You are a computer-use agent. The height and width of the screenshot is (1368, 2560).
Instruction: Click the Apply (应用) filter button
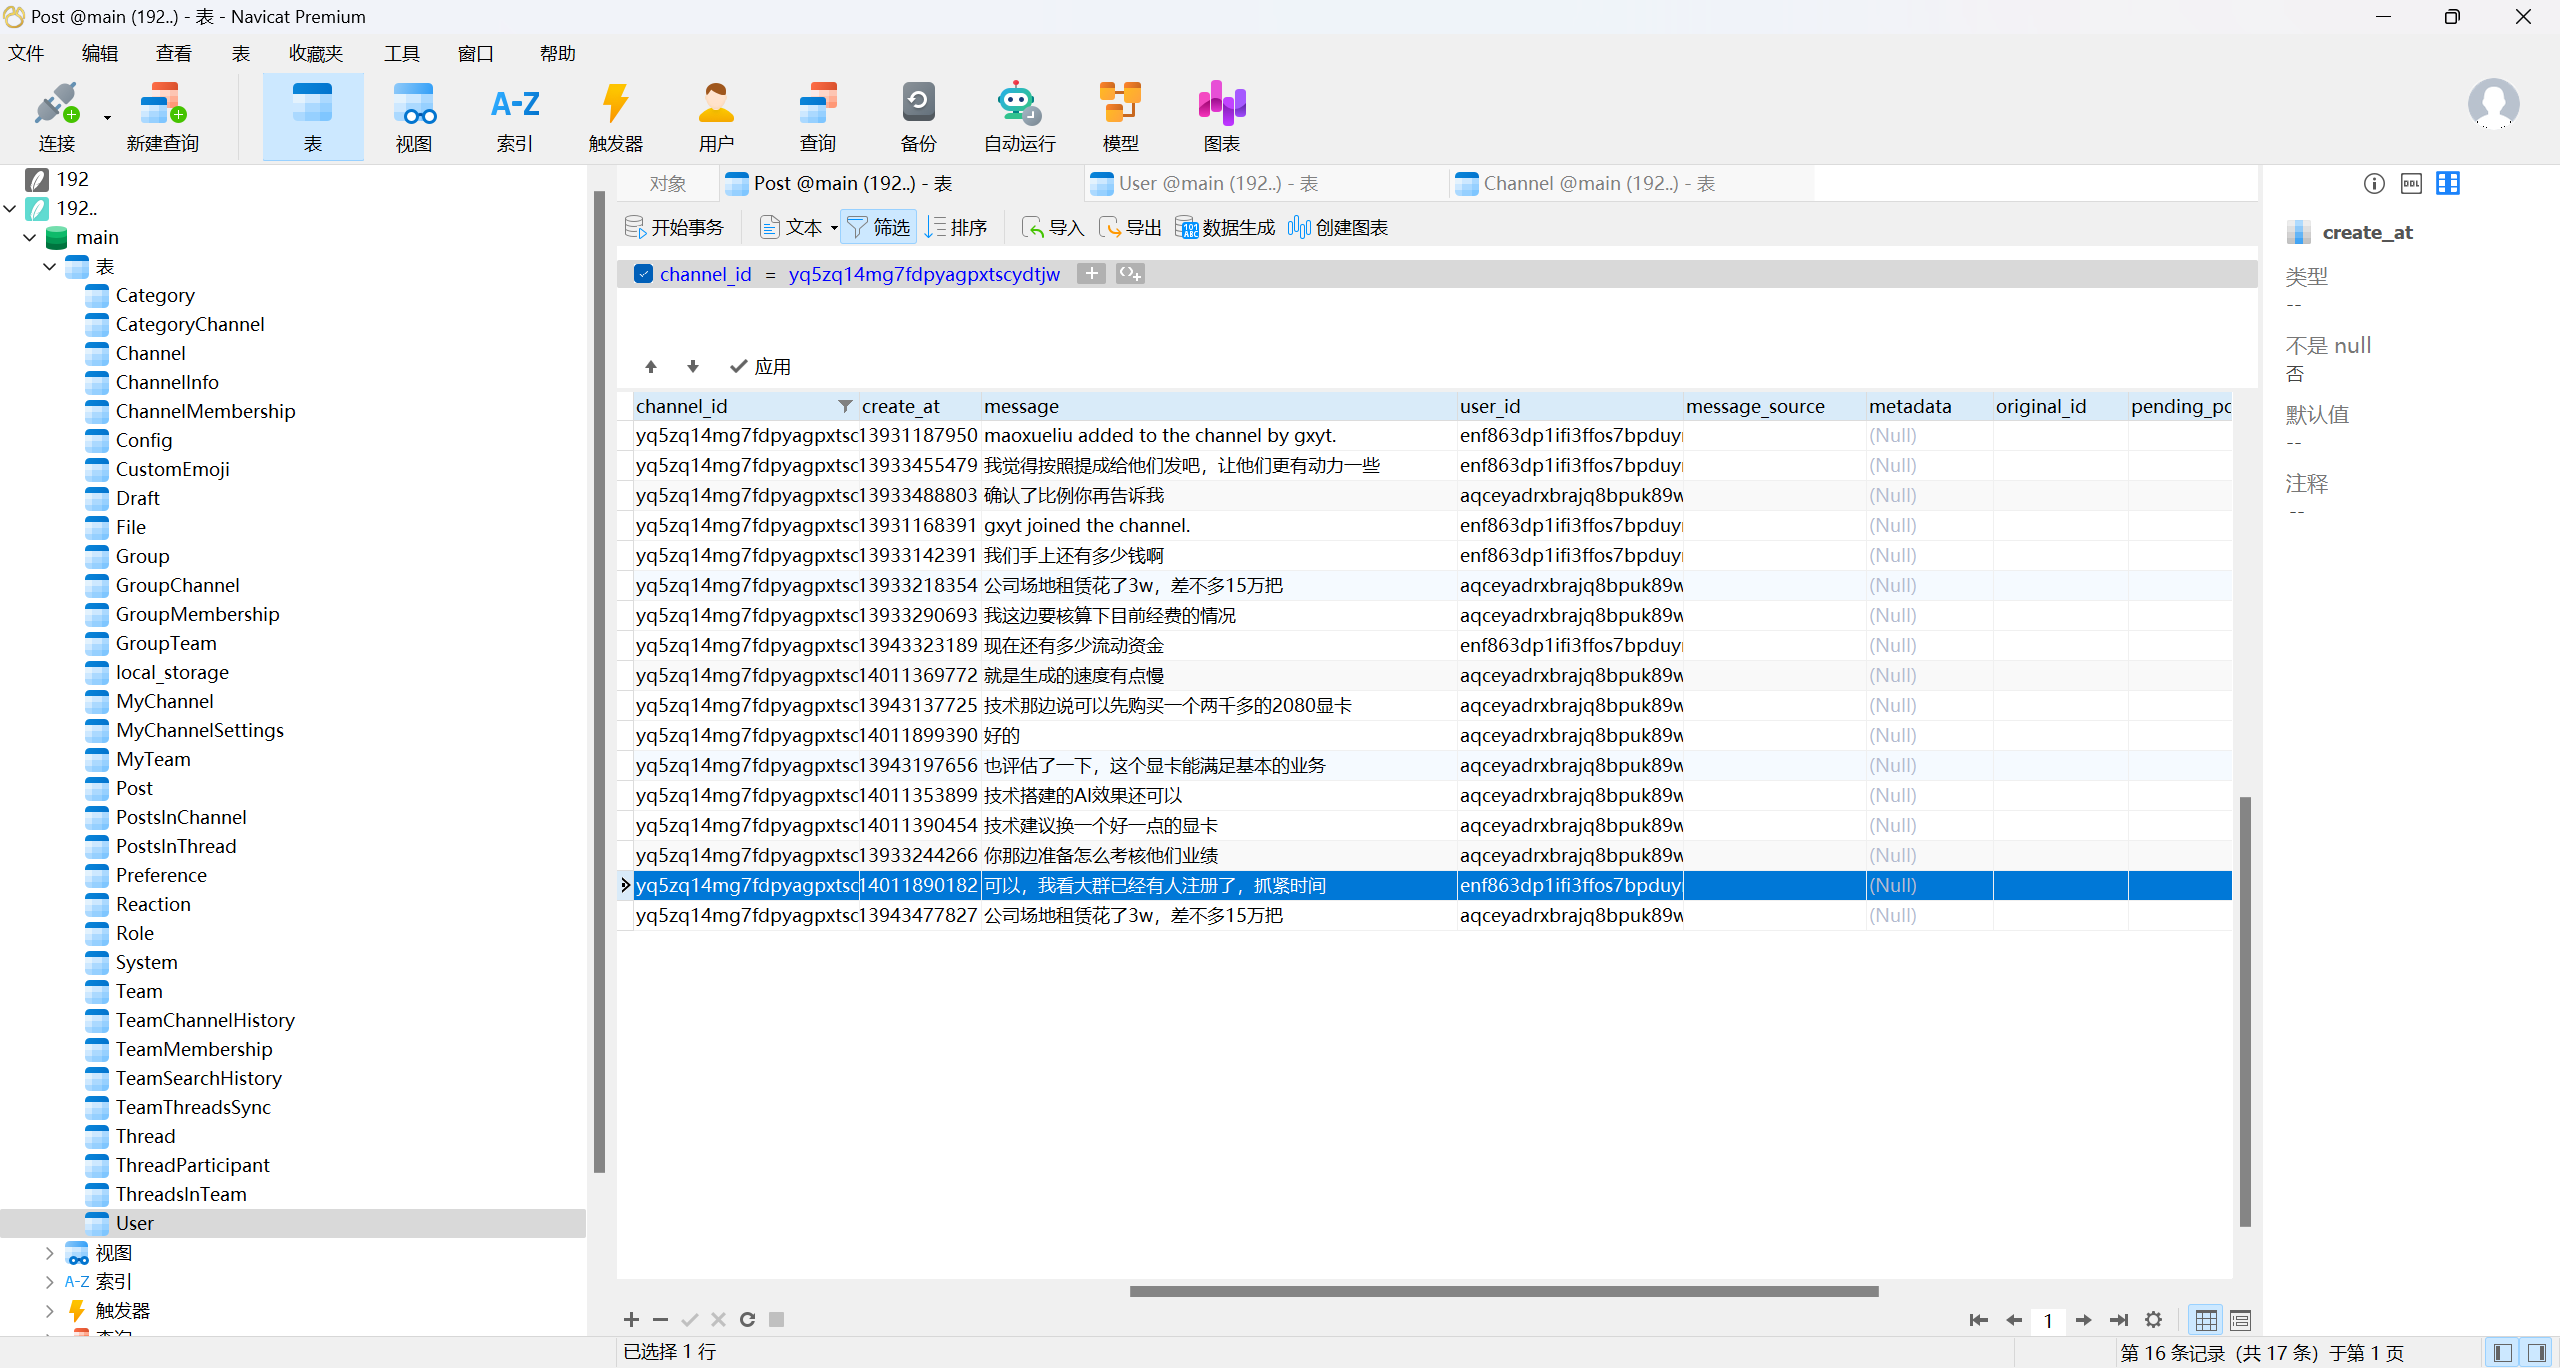pos(761,367)
